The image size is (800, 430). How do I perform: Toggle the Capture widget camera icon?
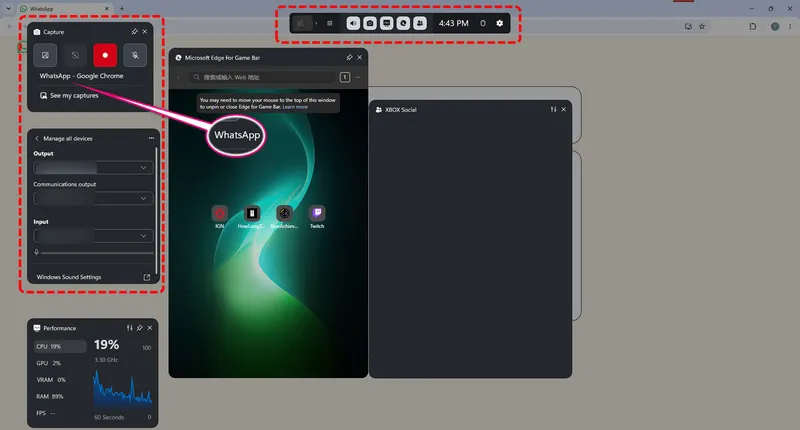click(370, 23)
